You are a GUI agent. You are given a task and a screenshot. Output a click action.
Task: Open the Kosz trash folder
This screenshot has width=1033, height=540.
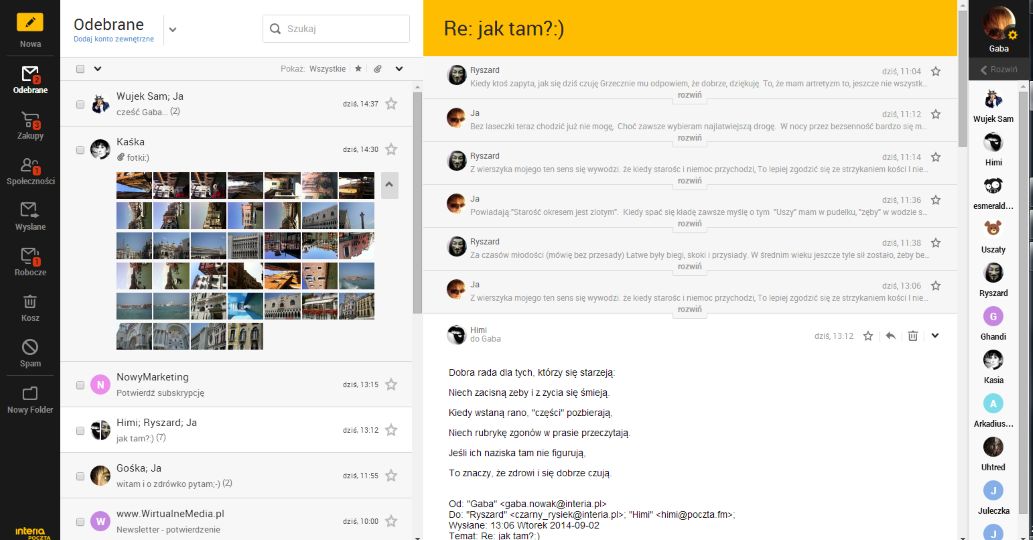click(30, 308)
